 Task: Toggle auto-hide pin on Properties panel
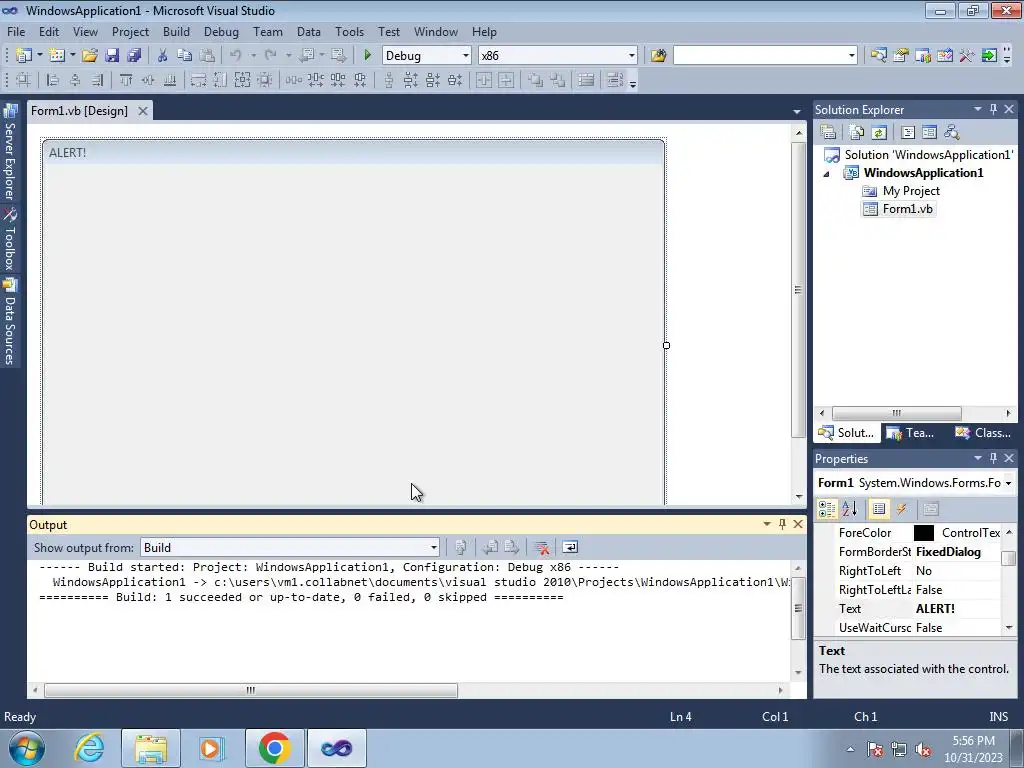point(993,458)
